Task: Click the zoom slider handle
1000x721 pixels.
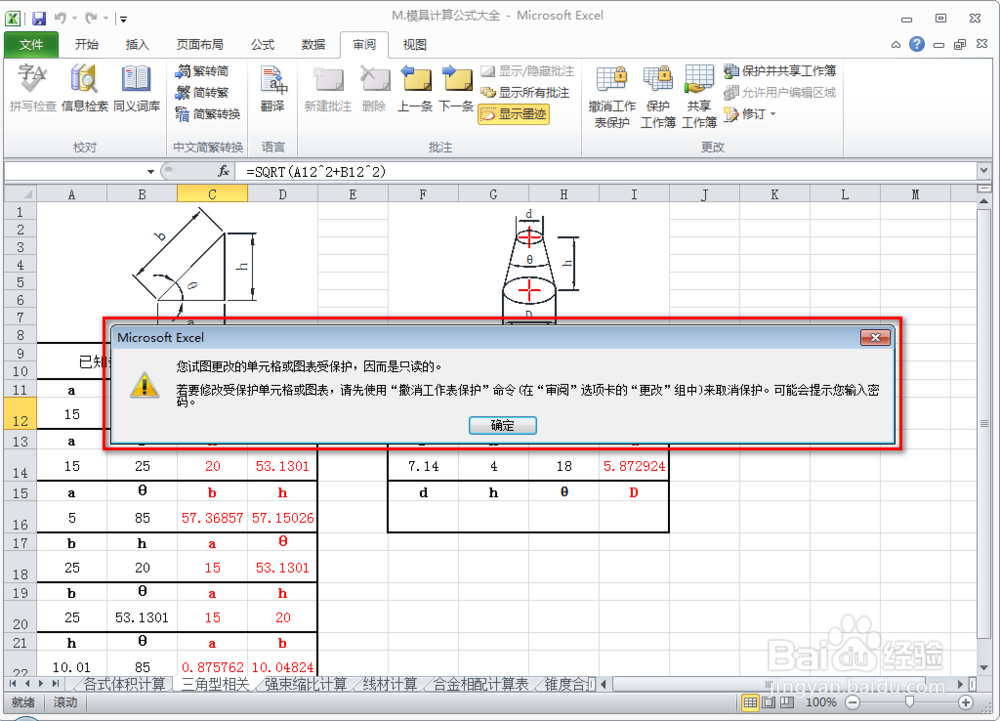Action: click(x=909, y=702)
